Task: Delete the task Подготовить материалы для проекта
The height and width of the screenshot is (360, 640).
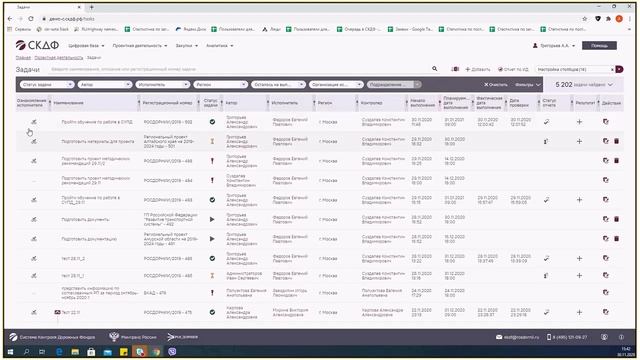Action: (617, 141)
